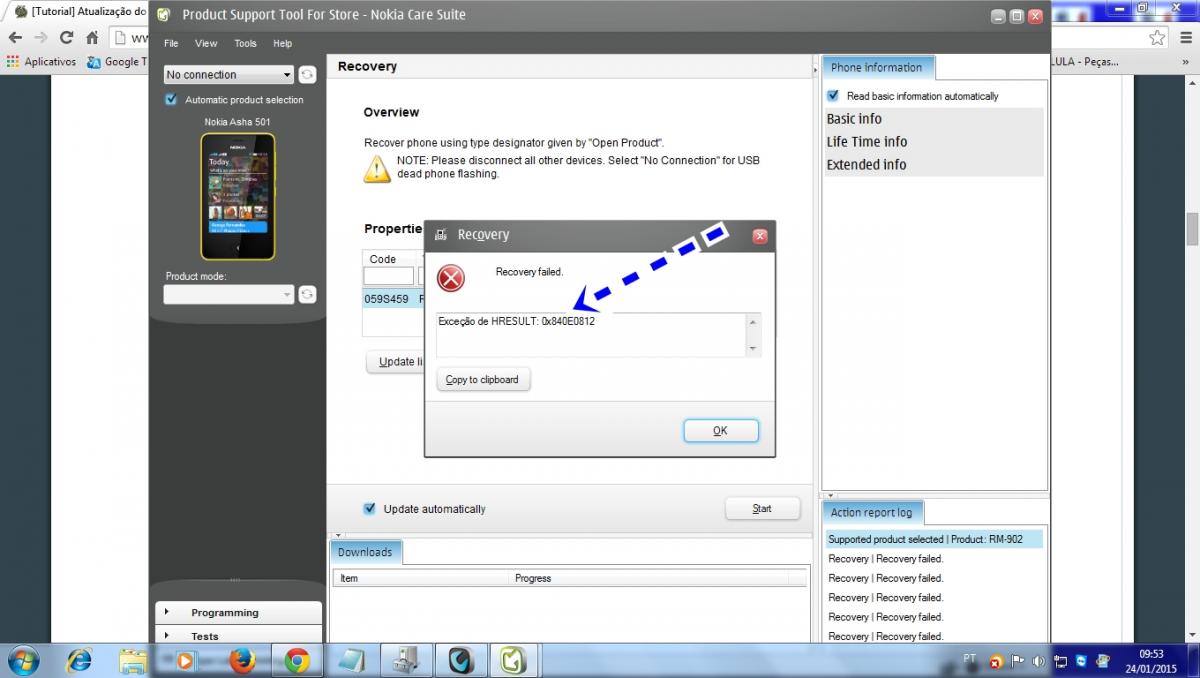The height and width of the screenshot is (678, 1200).
Task: Click the Item column header in Downloads
Action: 421,578
